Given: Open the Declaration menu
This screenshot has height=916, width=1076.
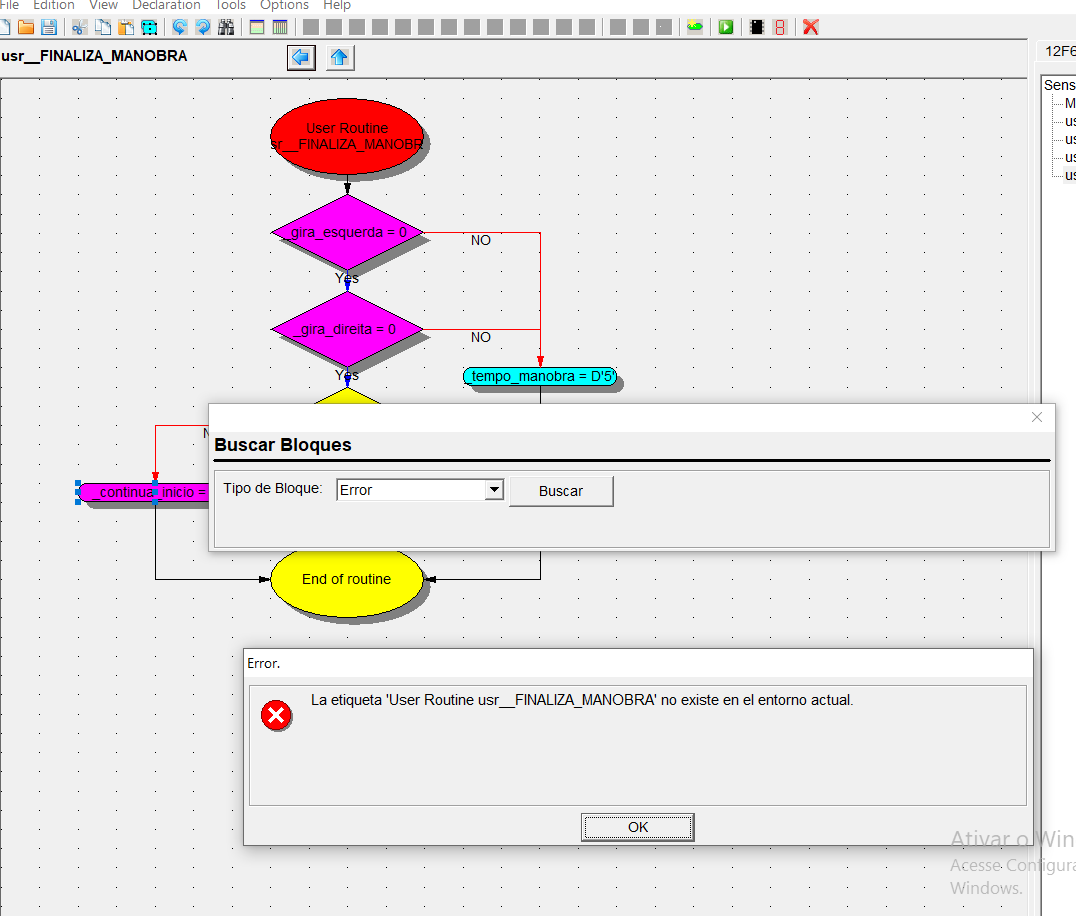Looking at the screenshot, I should [166, 5].
